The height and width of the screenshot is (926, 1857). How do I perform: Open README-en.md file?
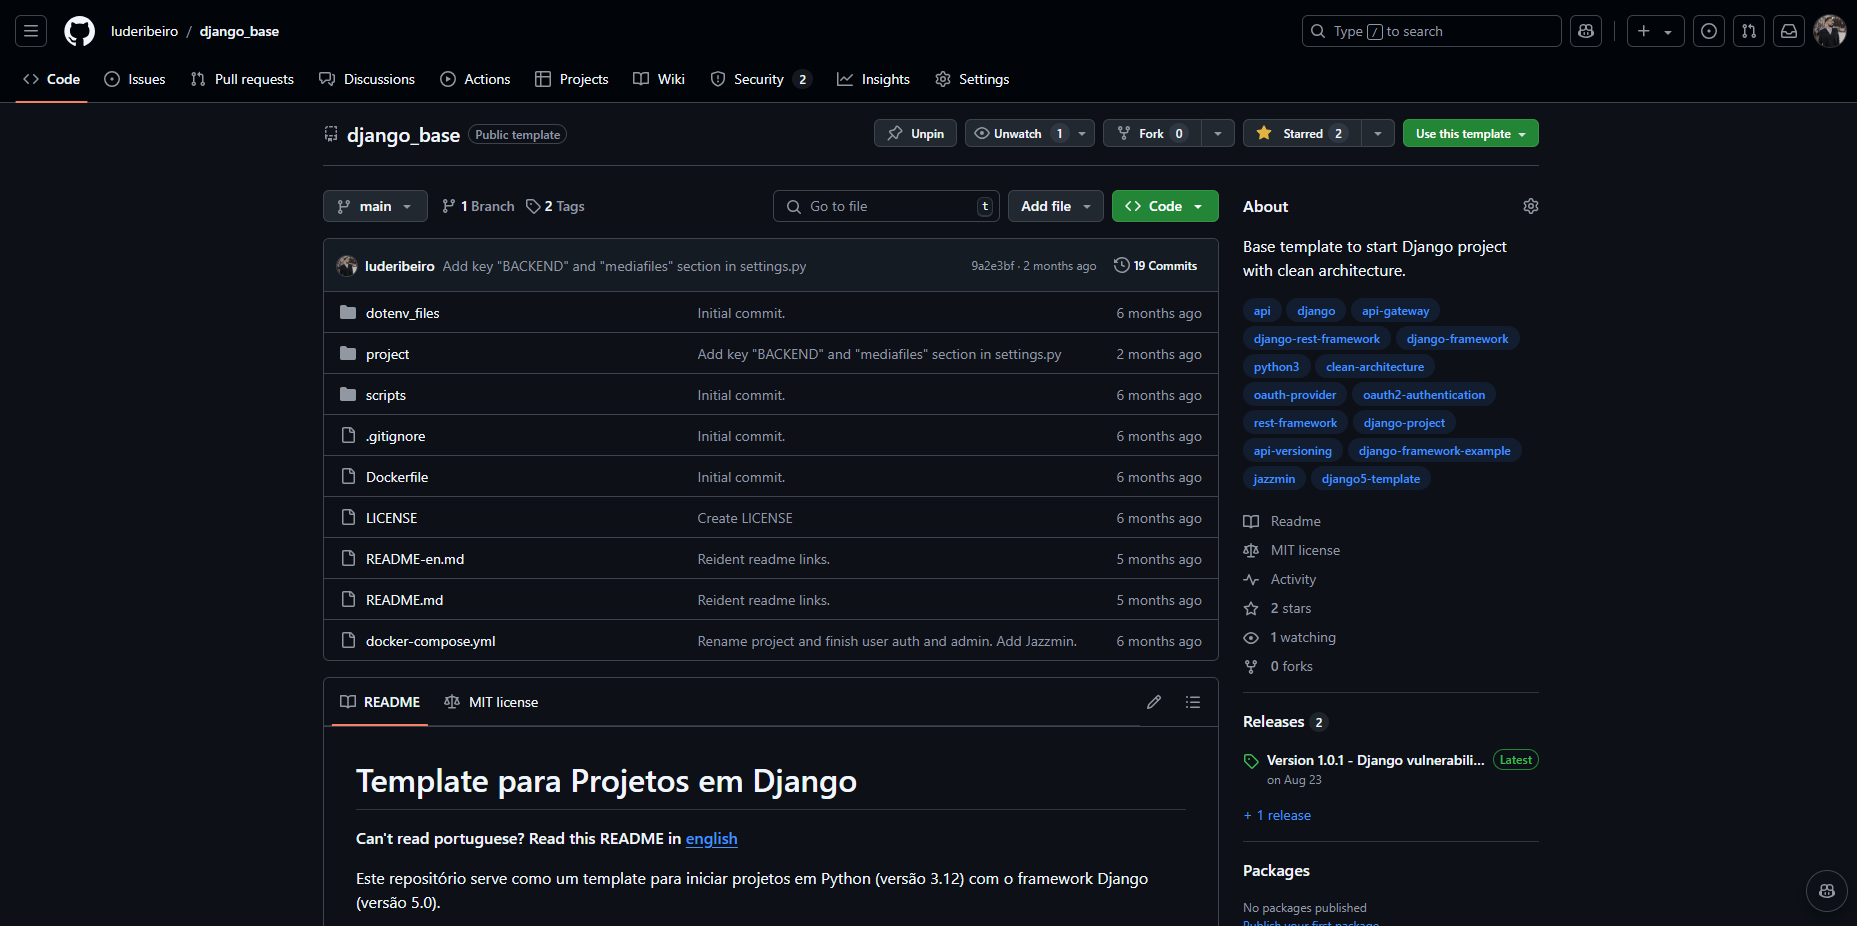[415, 559]
